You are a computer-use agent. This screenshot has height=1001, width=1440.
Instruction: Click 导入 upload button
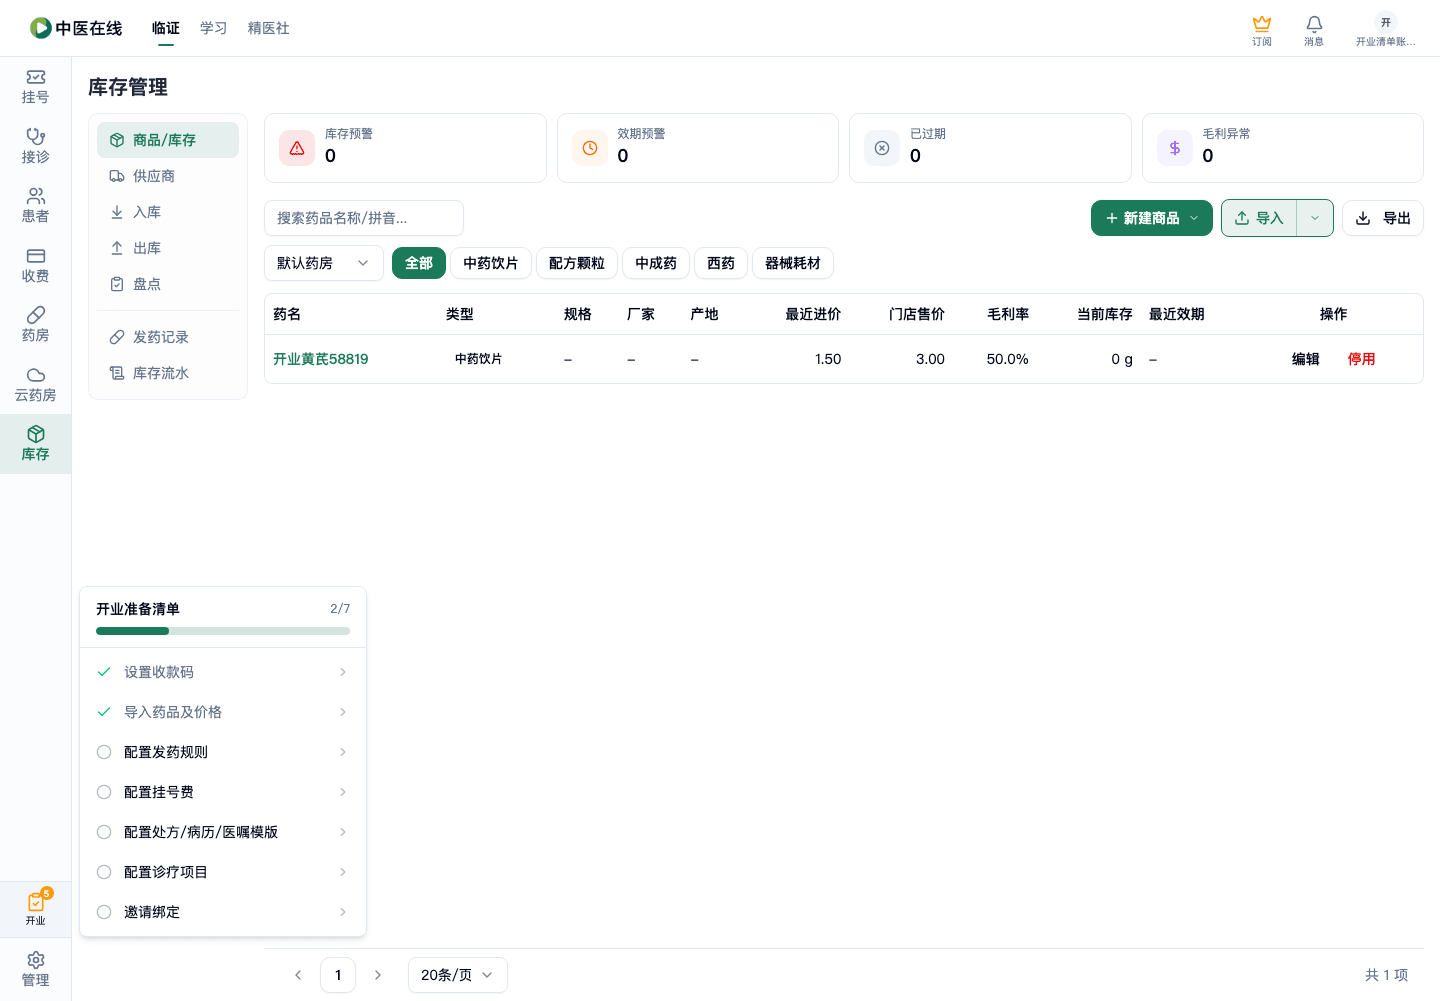pyautogui.click(x=1259, y=218)
